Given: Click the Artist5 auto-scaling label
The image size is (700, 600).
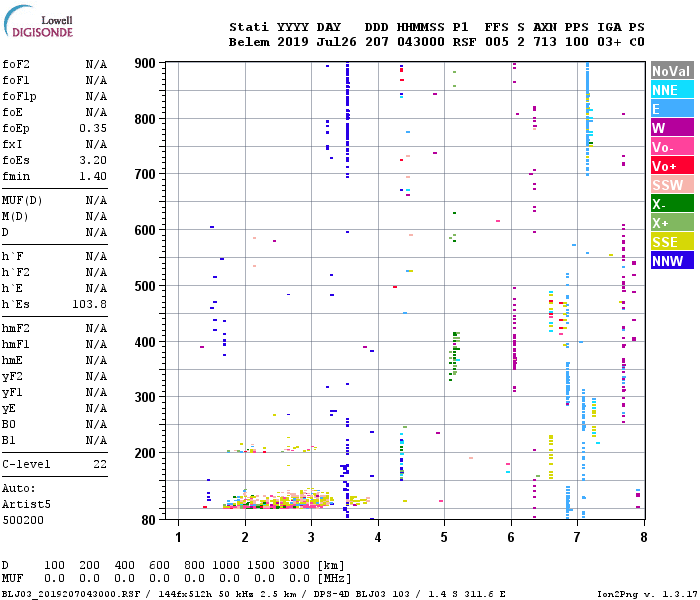Looking at the screenshot, I should [x=26, y=504].
